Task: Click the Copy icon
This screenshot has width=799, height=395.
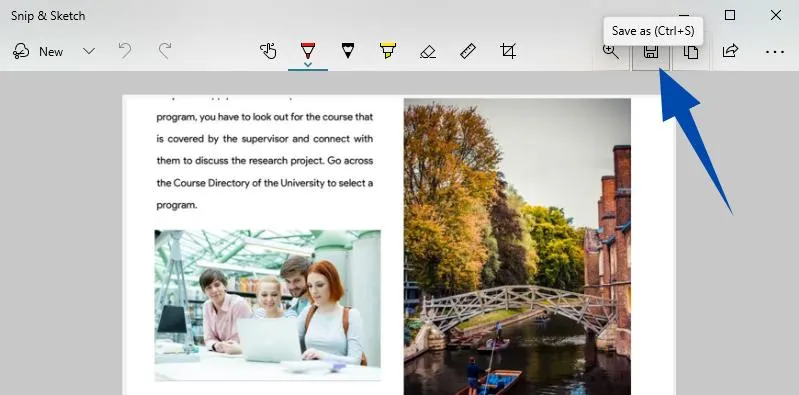Action: pyautogui.click(x=690, y=51)
